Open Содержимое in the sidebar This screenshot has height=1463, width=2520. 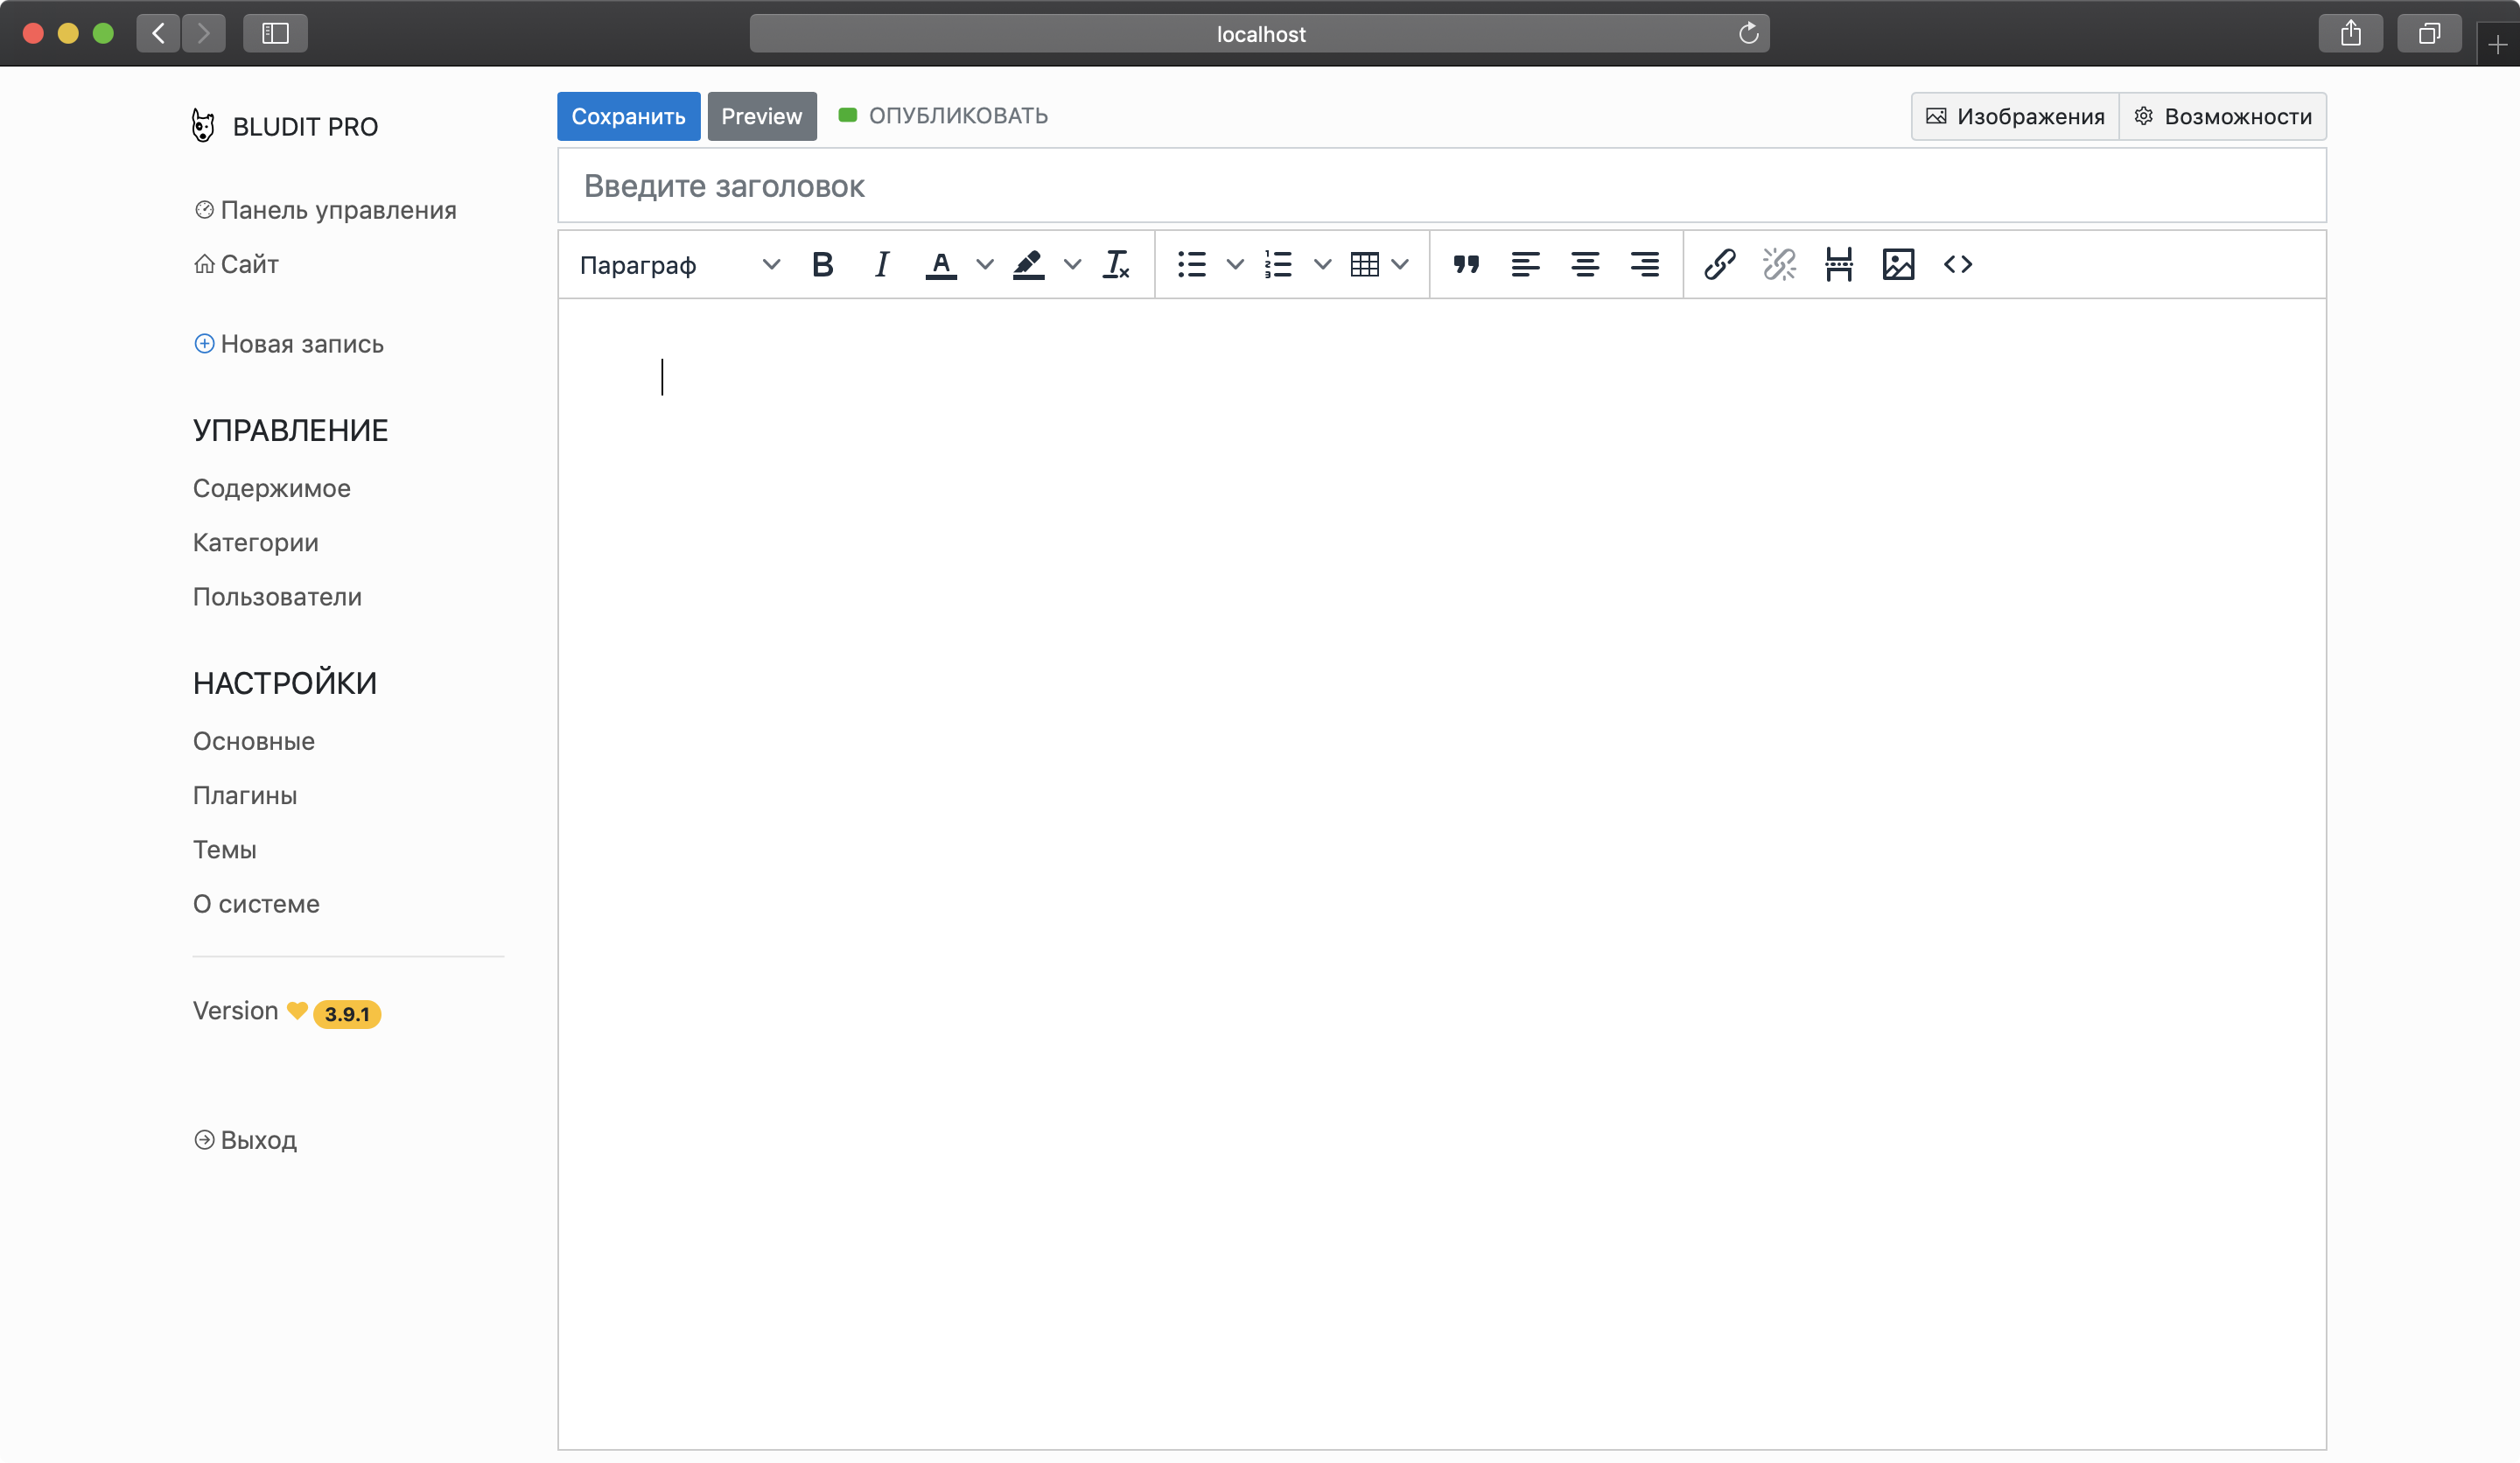tap(272, 488)
